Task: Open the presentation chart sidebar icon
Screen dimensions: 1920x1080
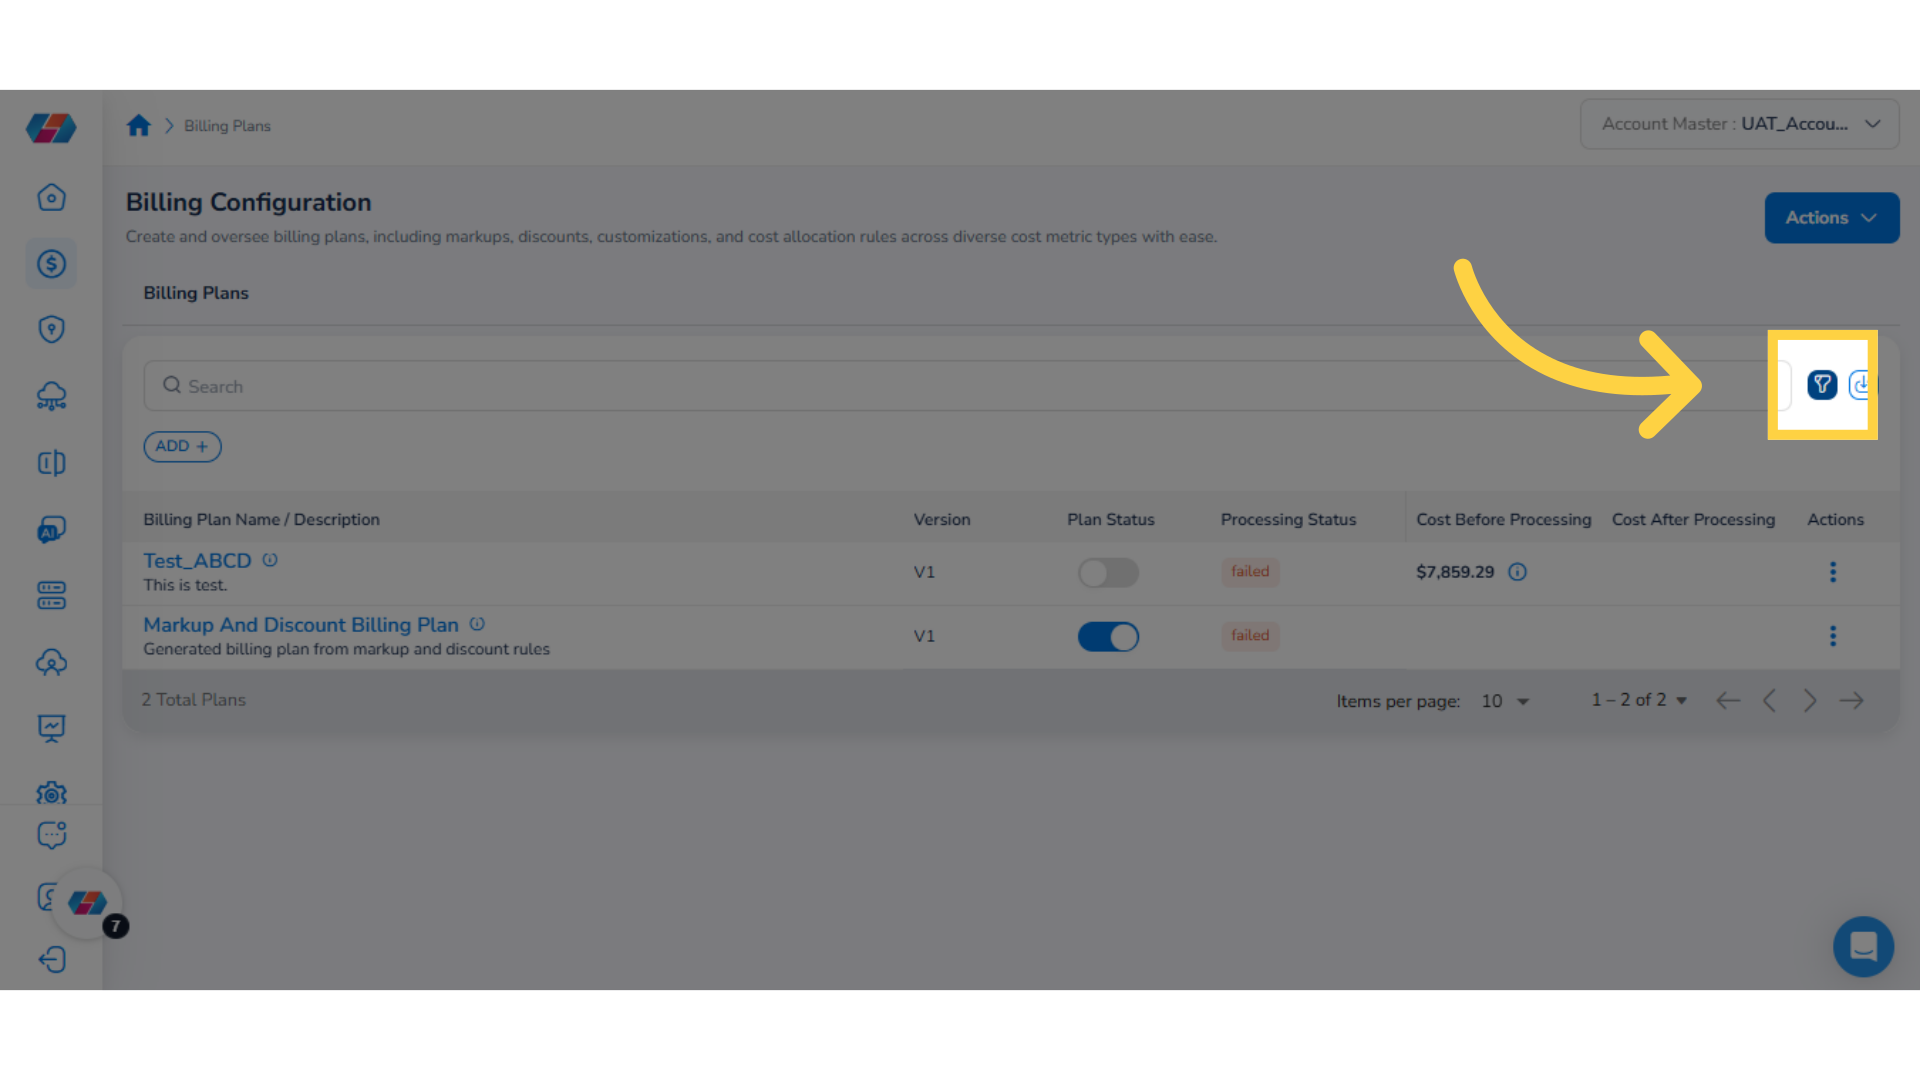Action: (51, 728)
